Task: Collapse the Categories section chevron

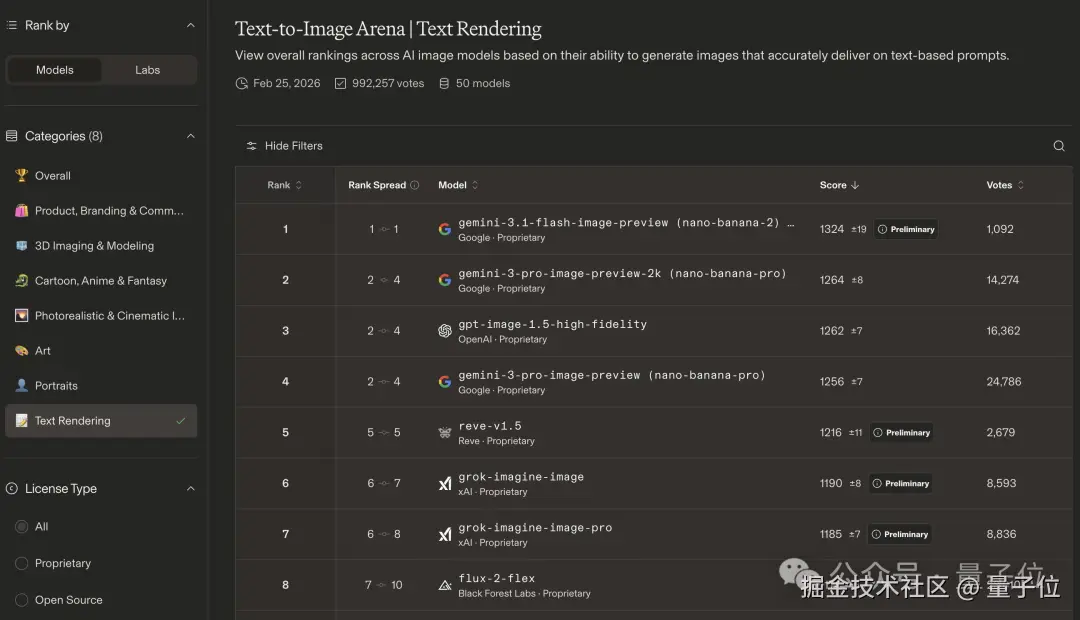Action: pyautogui.click(x=191, y=136)
